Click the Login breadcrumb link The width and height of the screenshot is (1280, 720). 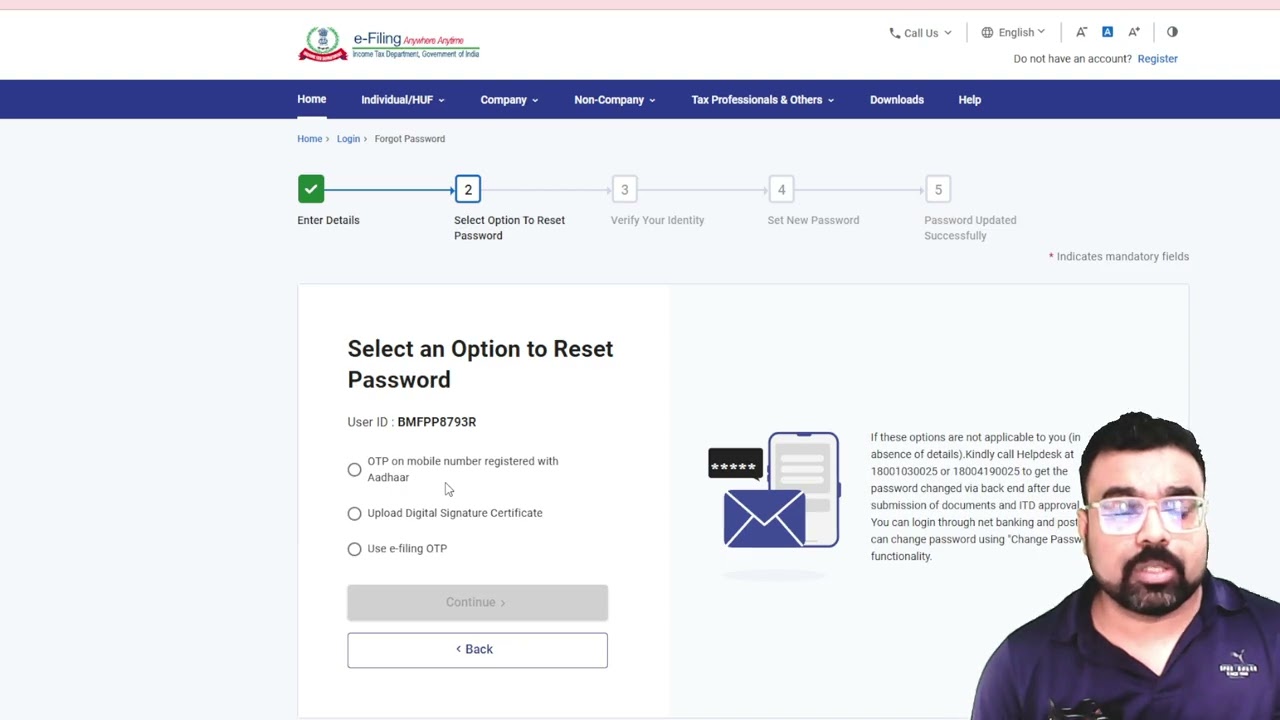point(348,139)
